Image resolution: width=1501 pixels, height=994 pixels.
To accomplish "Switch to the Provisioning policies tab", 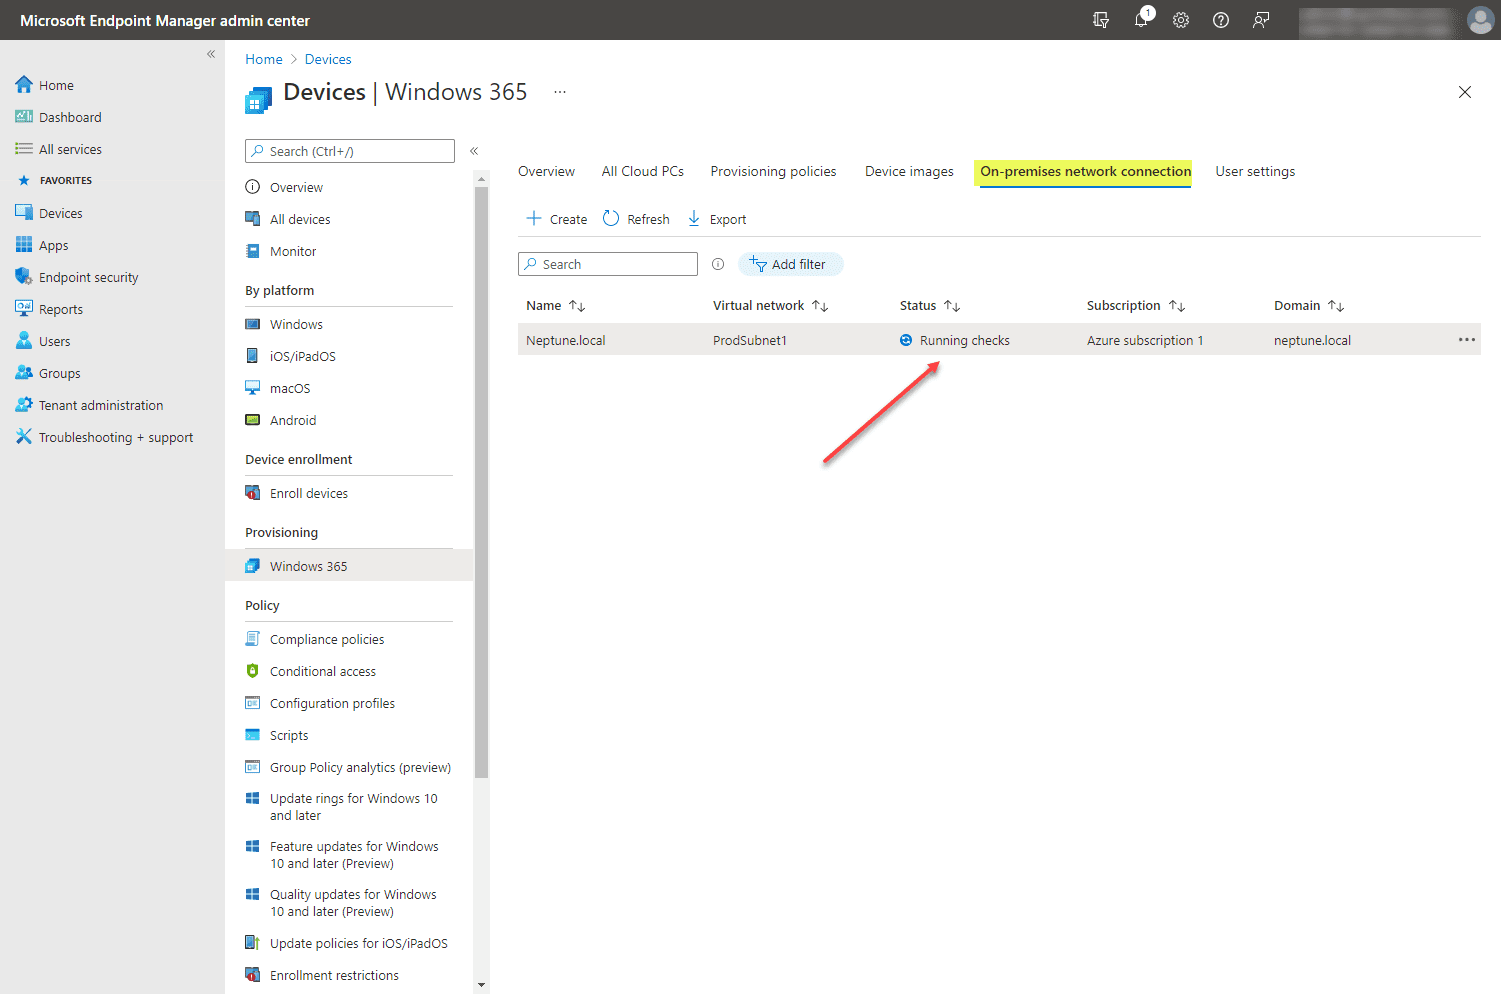I will pos(773,172).
